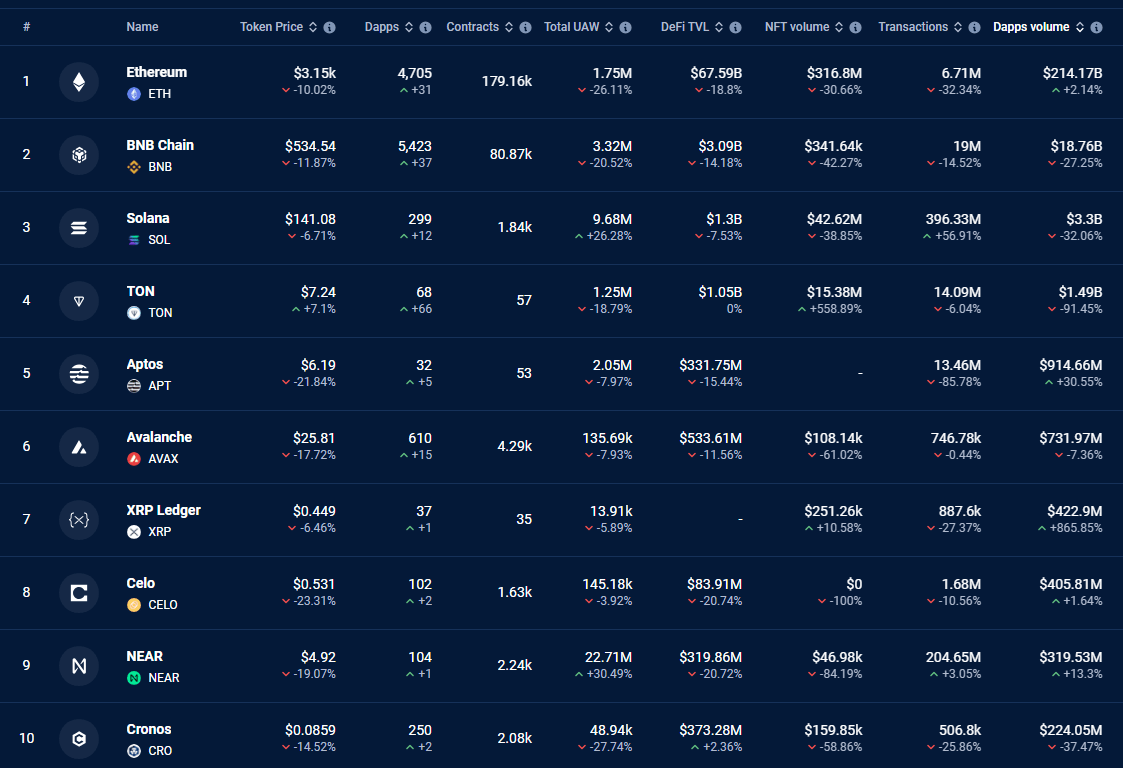Screen dimensions: 1123x768
Task: Sort table by NFT volume arrows
Action: pos(839,27)
